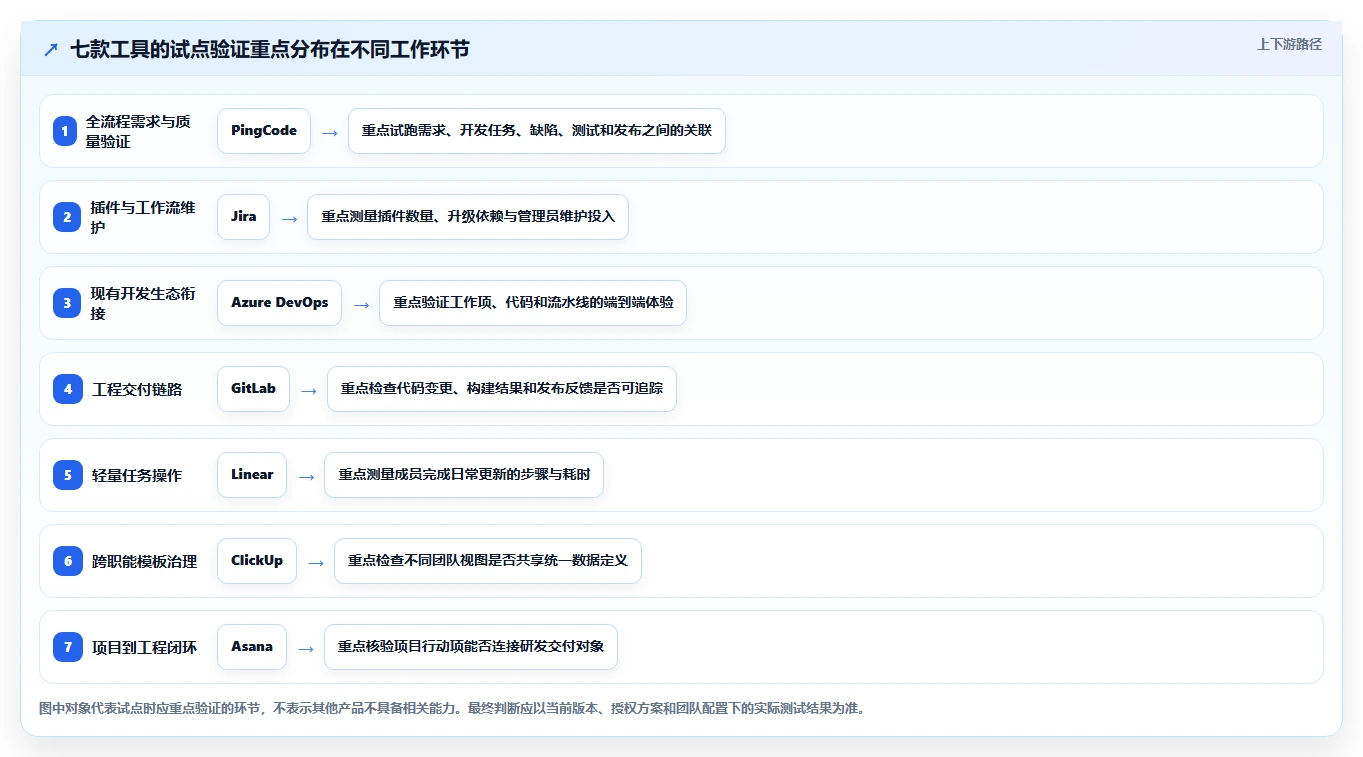This screenshot has width=1363, height=757.
Task: Click step number 2 badge
Action: tap(67, 216)
